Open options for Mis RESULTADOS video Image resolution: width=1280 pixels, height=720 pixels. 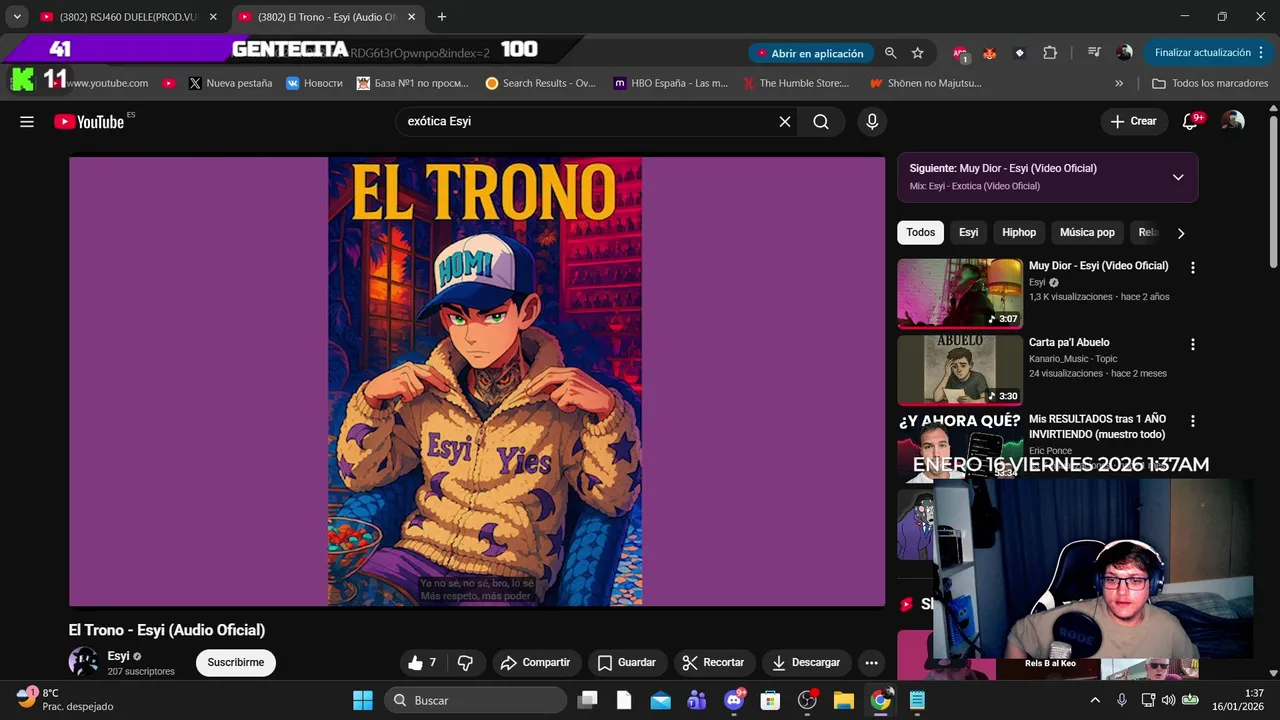1192,421
